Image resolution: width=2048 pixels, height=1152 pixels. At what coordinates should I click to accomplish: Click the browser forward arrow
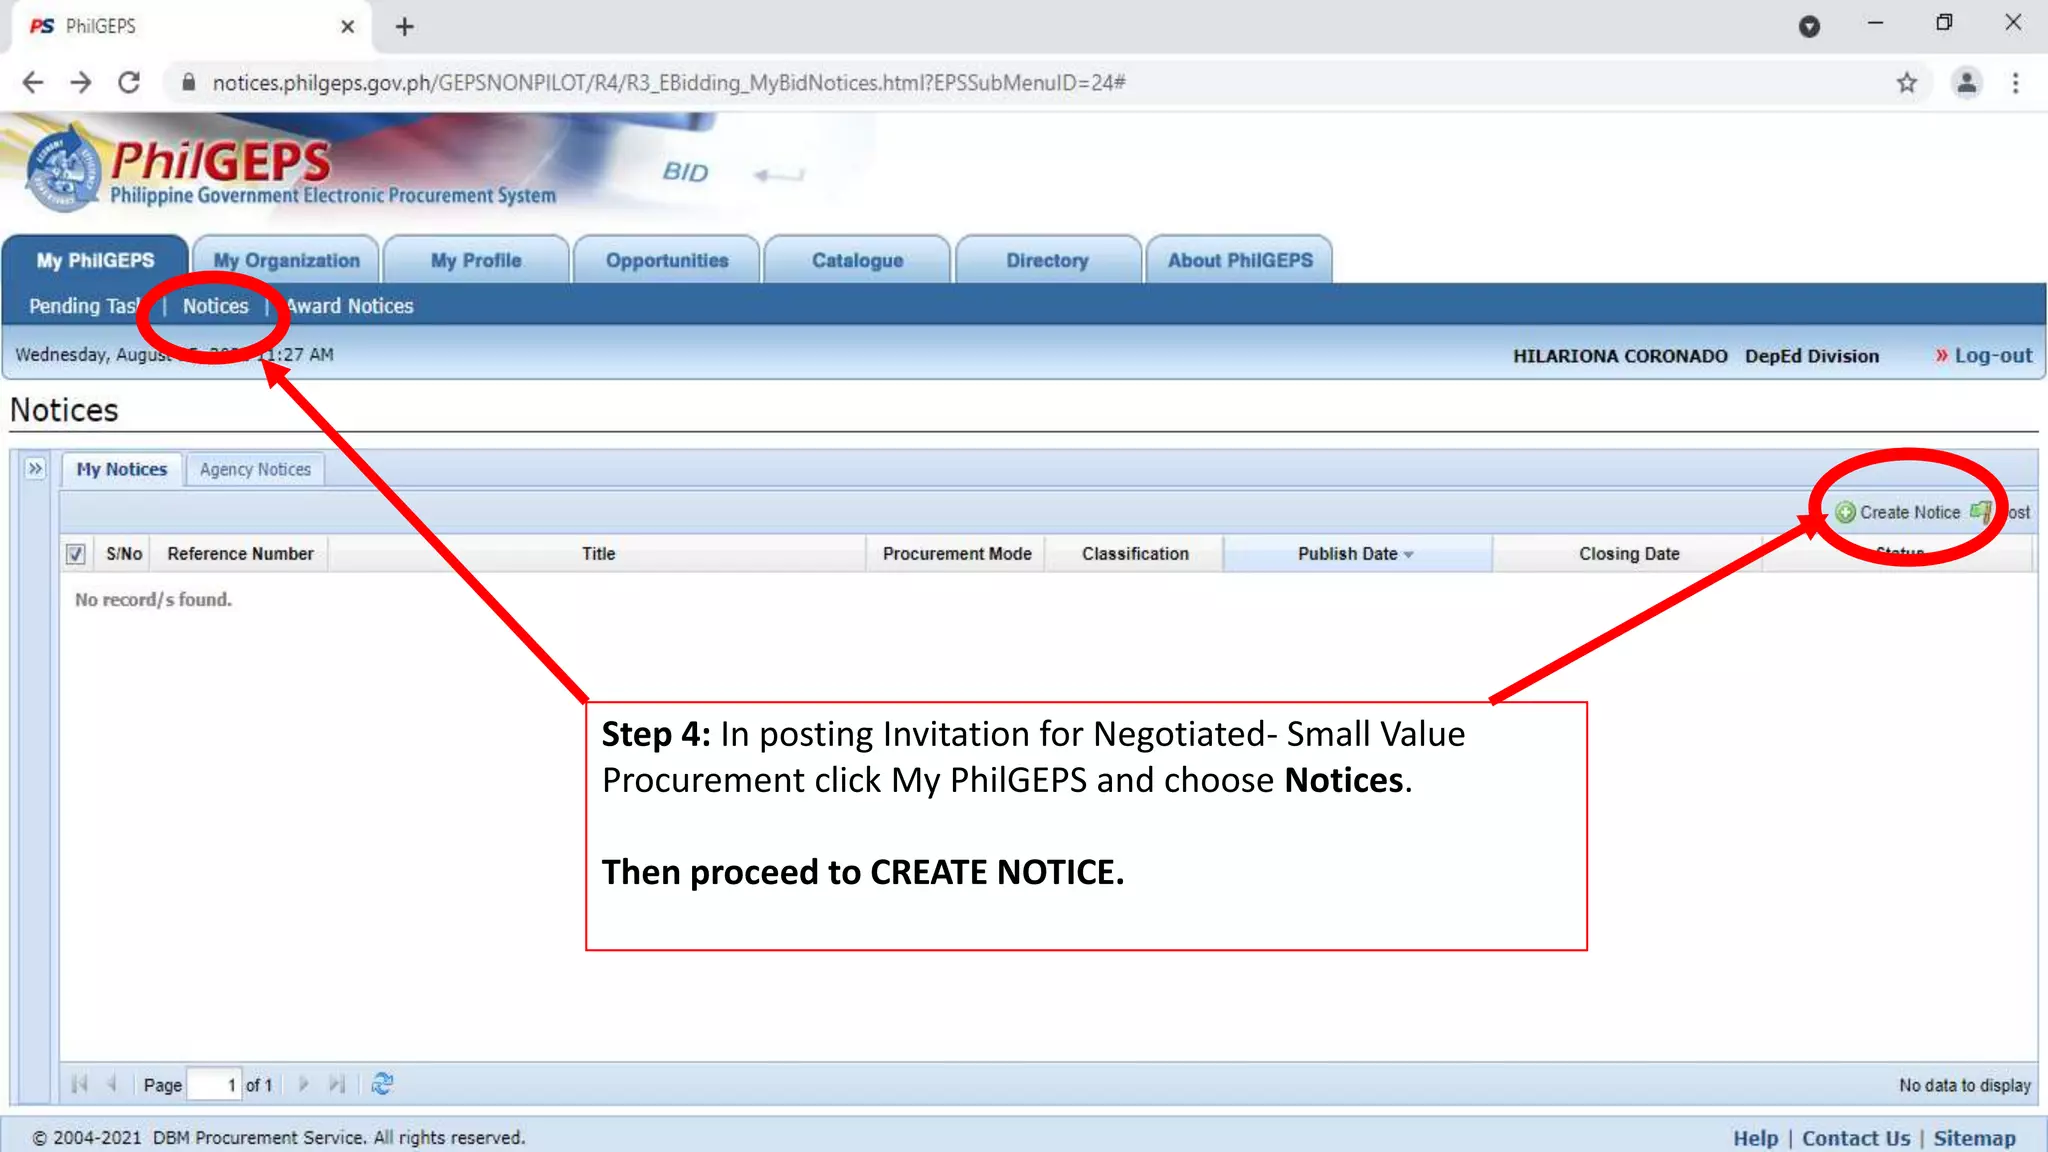(81, 83)
